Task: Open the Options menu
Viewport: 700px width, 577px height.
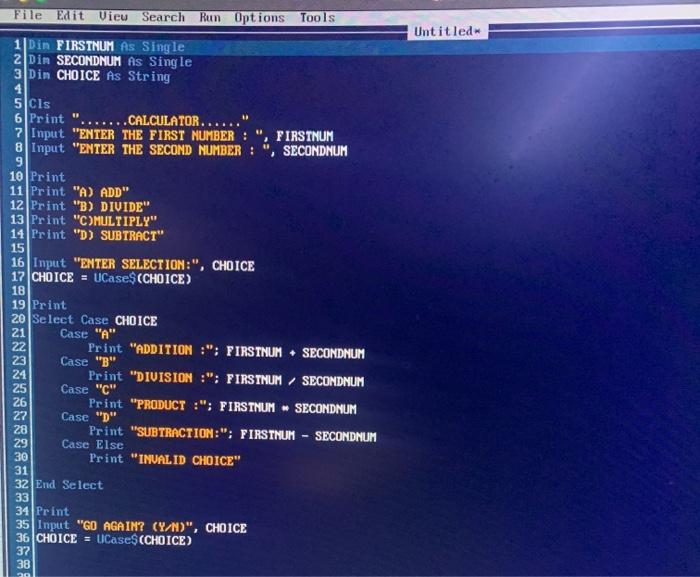Action: pos(259,18)
